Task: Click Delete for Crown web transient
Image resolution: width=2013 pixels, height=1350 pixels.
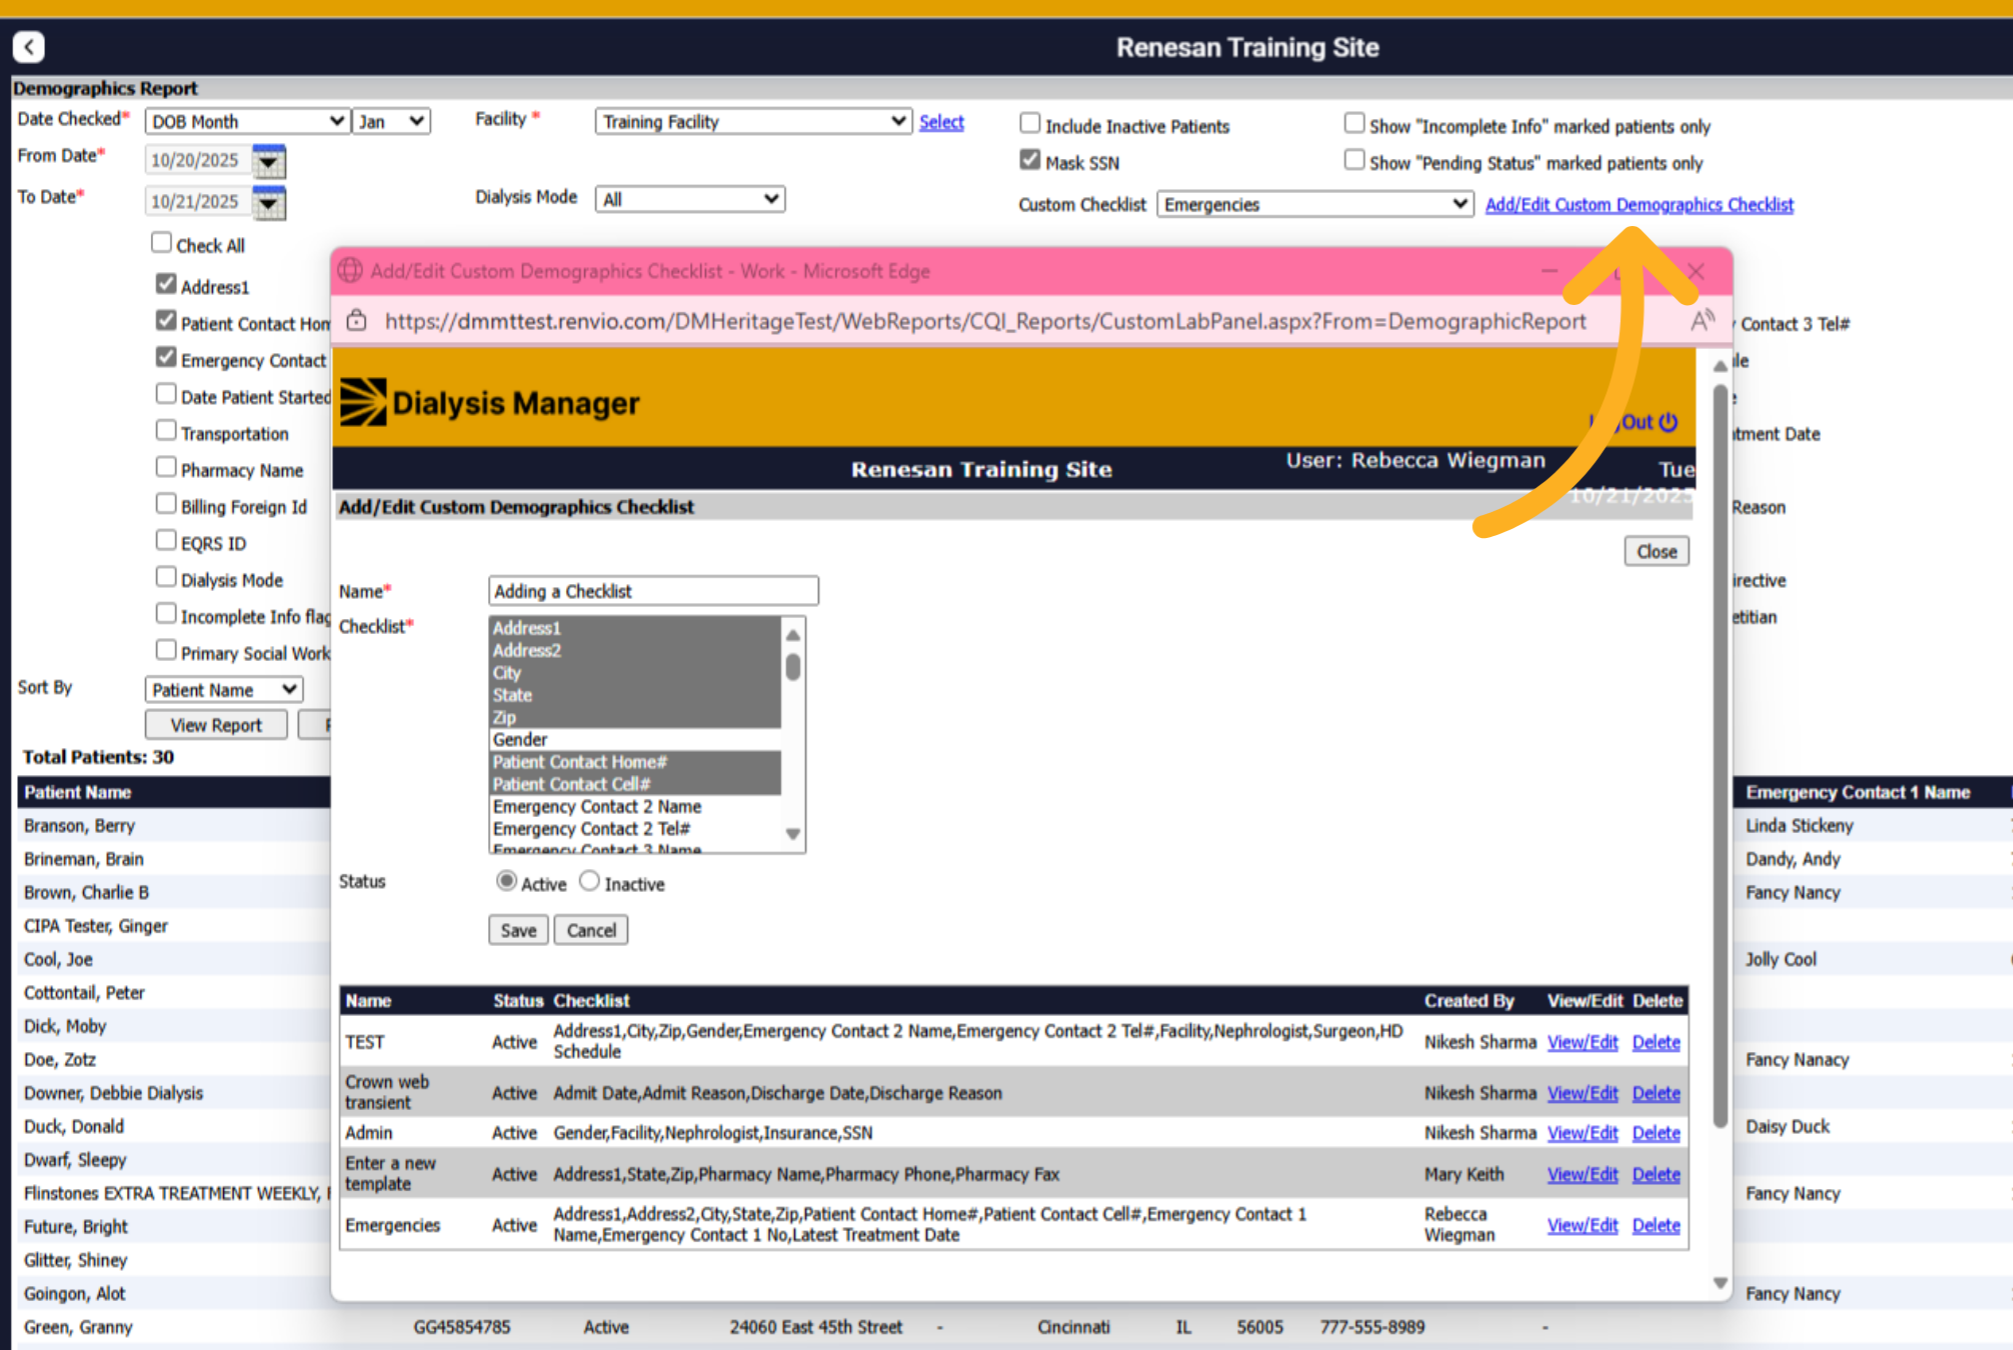Action: [1656, 1093]
